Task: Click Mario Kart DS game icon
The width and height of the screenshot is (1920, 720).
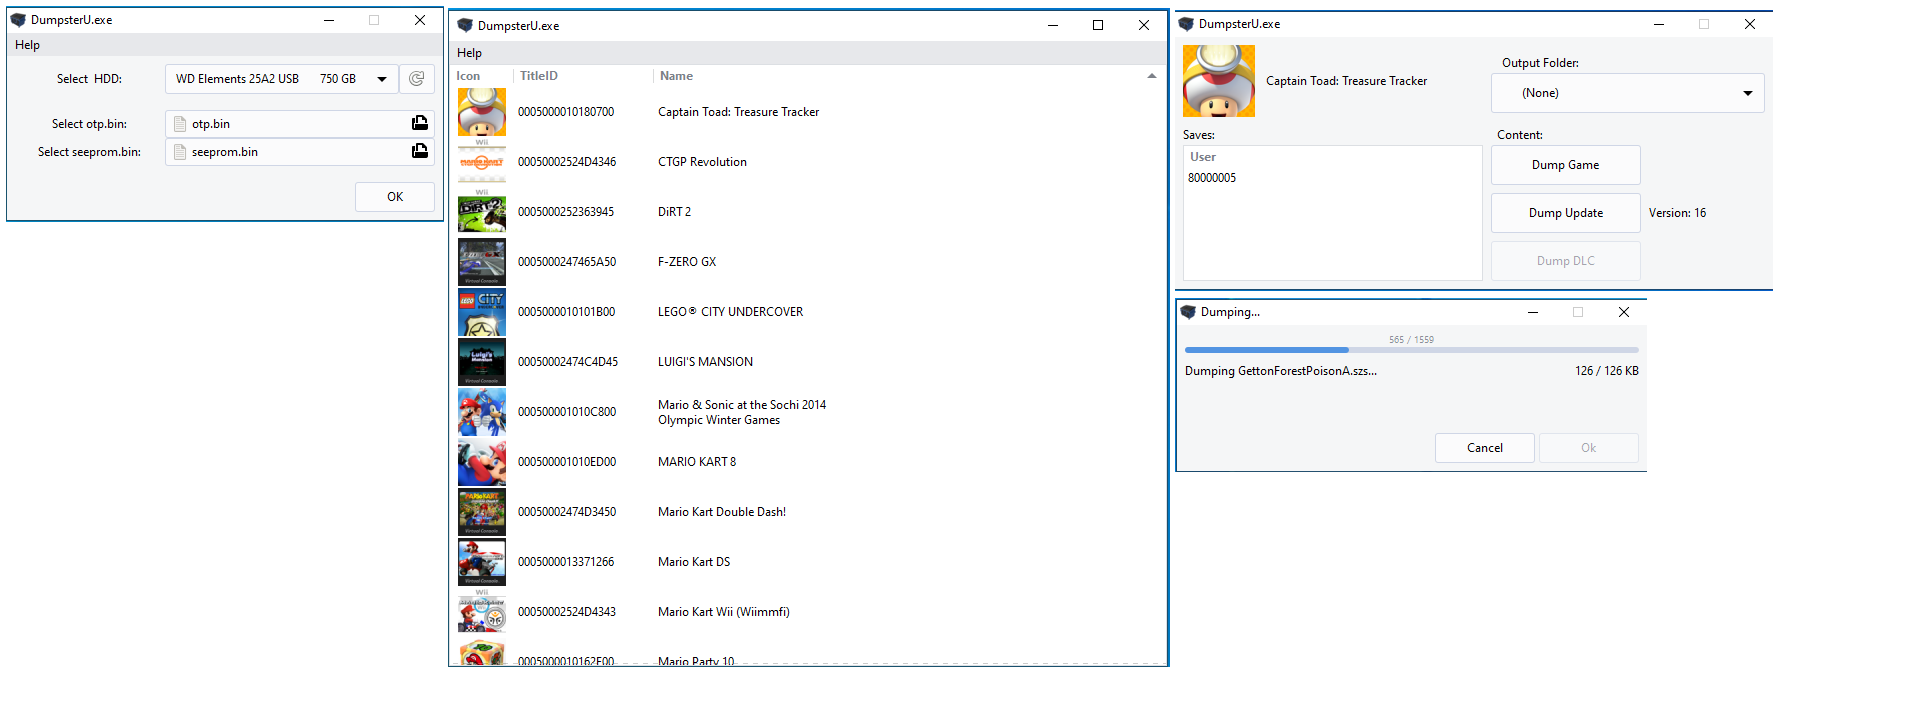Action: pyautogui.click(x=482, y=562)
